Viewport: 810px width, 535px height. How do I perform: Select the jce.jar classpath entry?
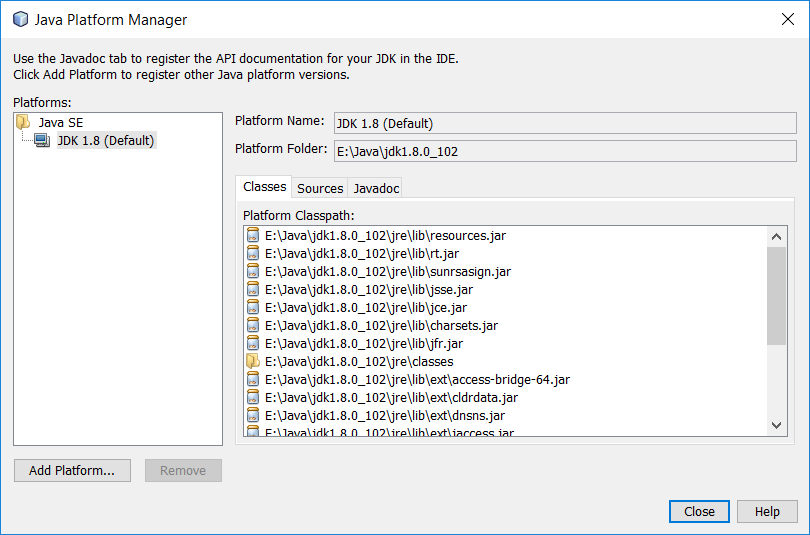click(366, 308)
